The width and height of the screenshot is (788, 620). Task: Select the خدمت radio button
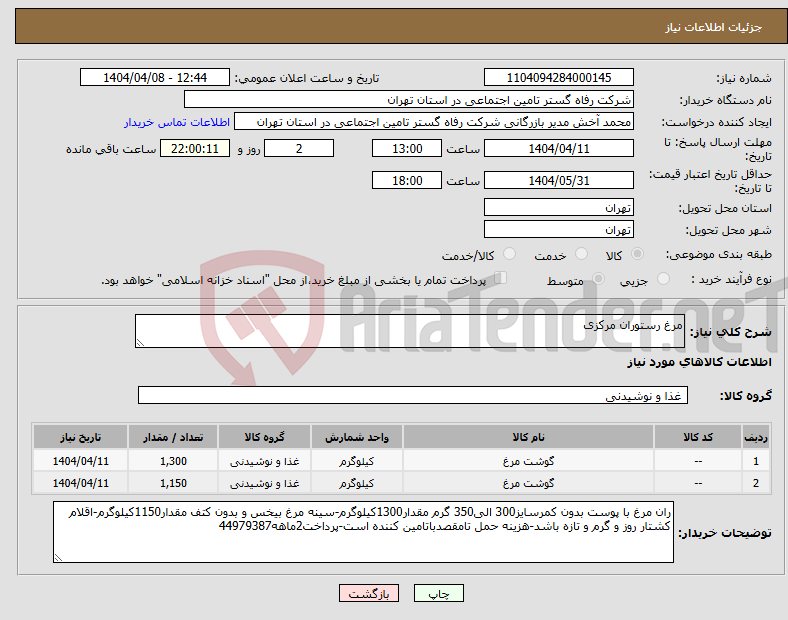[x=581, y=254]
